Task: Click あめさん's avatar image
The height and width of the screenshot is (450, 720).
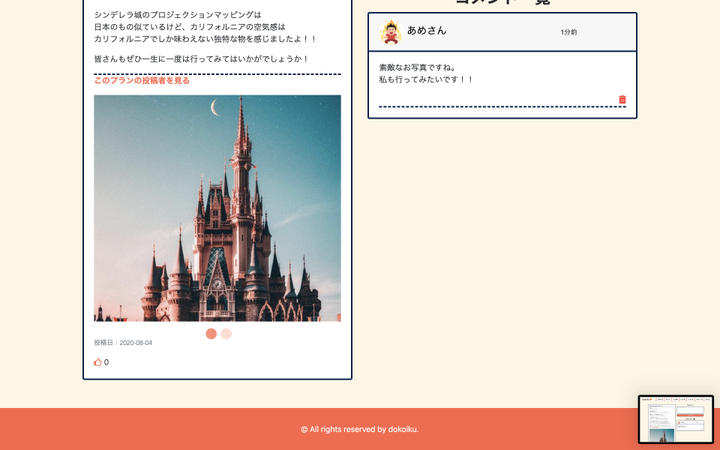Action: 390,32
